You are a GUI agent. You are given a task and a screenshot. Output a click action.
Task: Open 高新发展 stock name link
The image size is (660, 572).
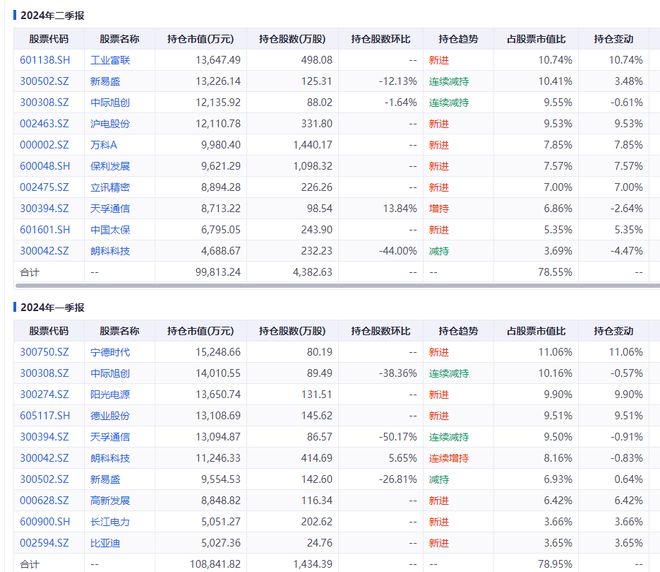tap(110, 500)
